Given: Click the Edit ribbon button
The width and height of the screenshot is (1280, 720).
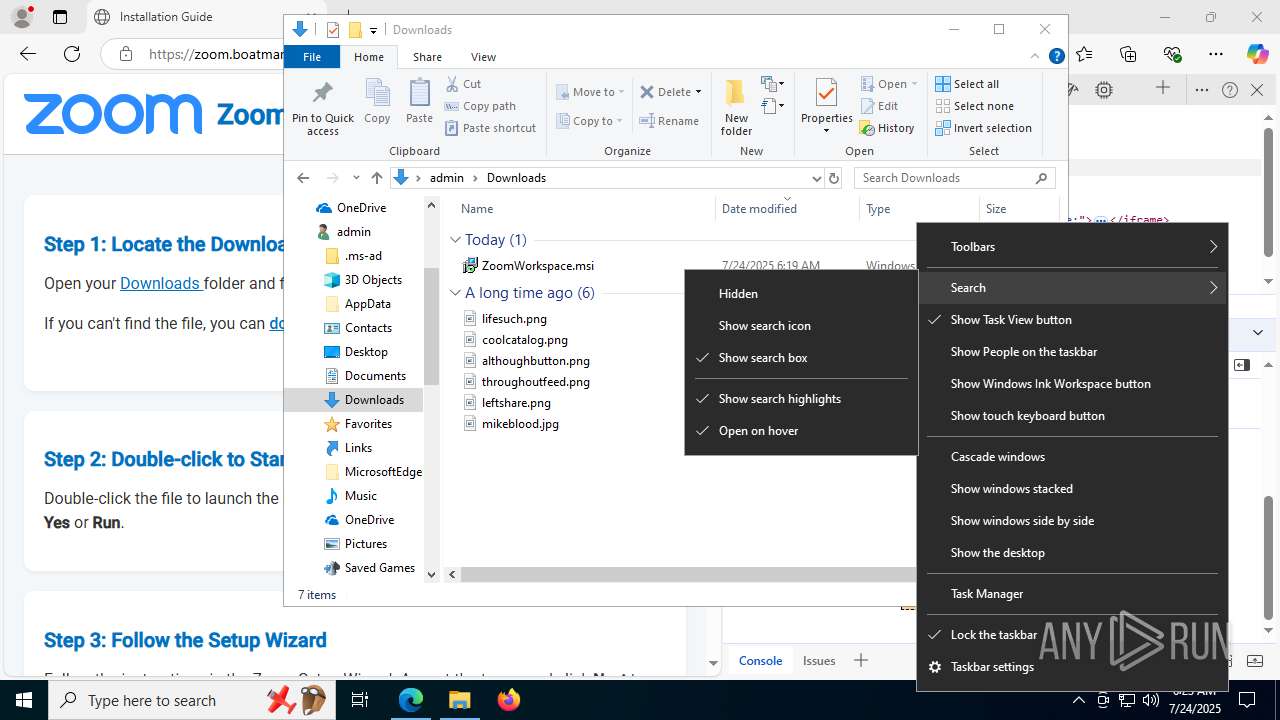Looking at the screenshot, I should [879, 106].
